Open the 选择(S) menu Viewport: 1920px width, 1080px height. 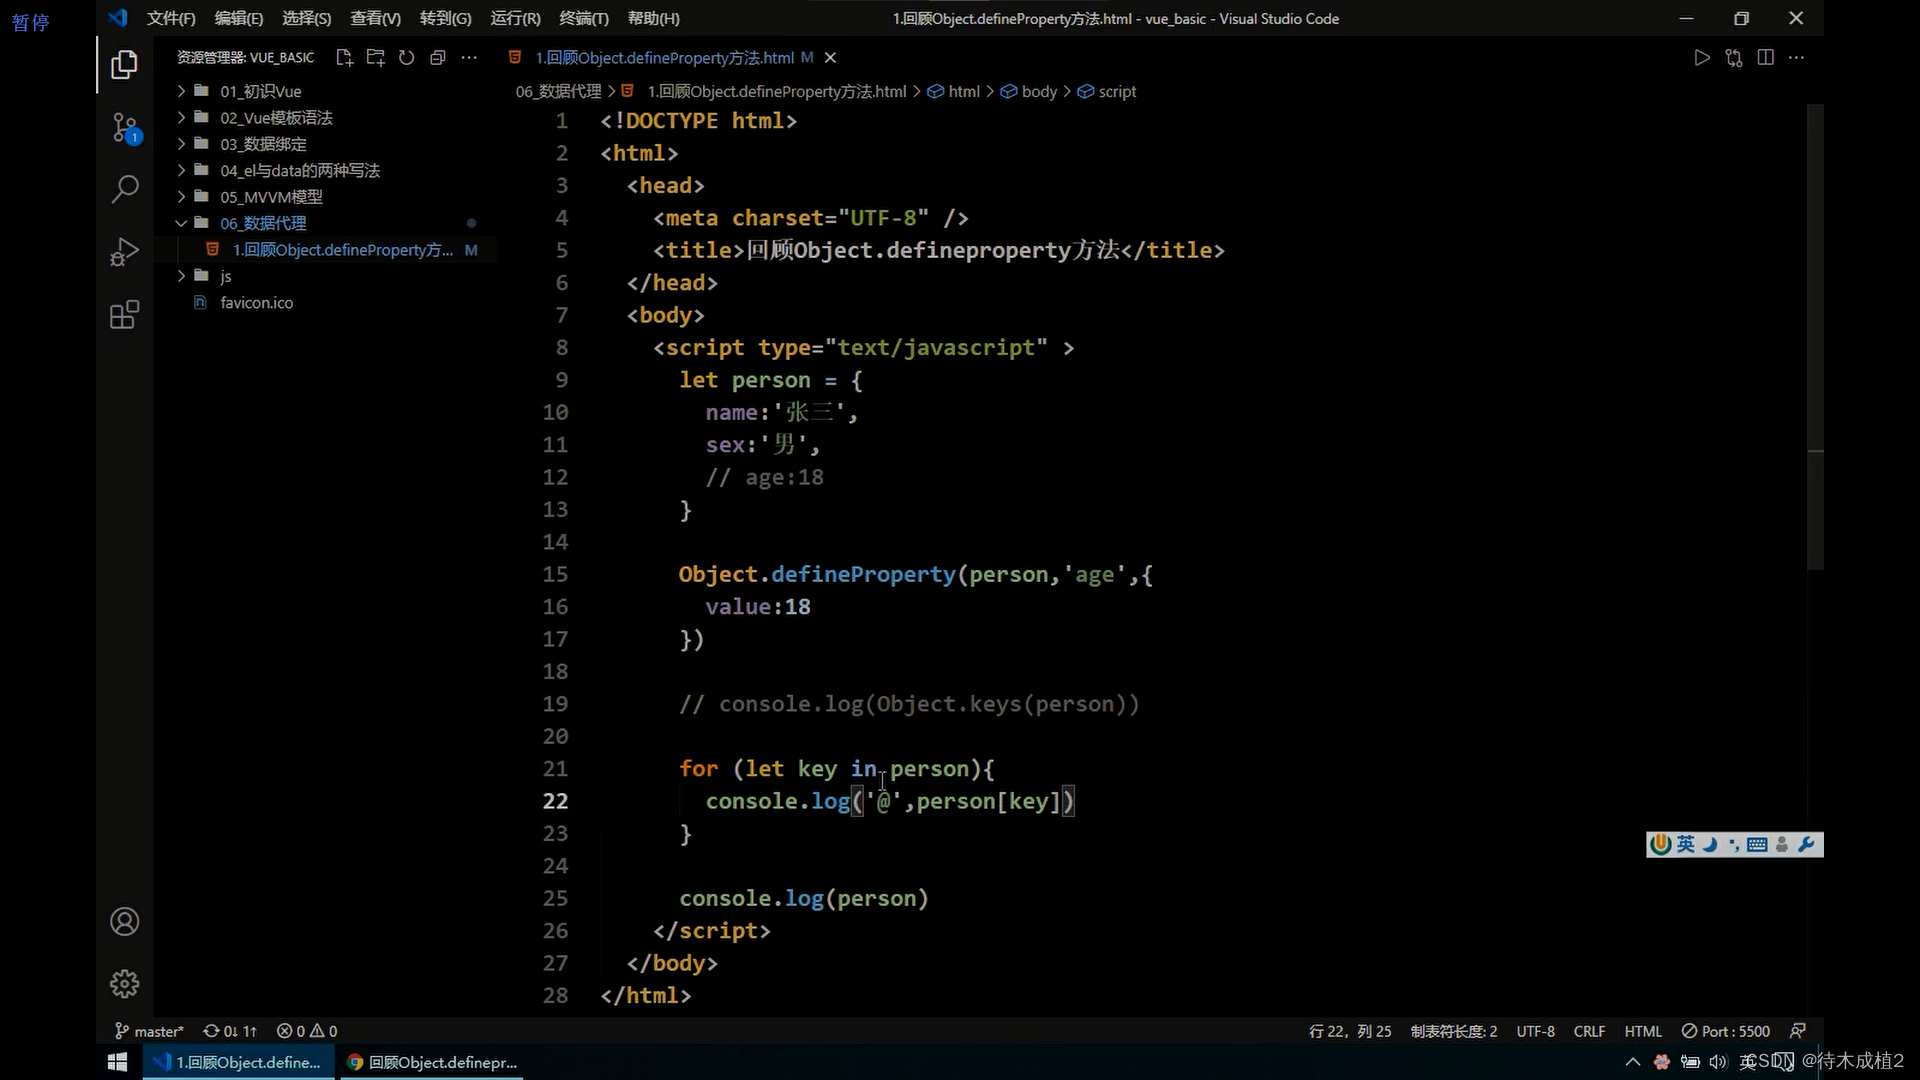click(307, 18)
